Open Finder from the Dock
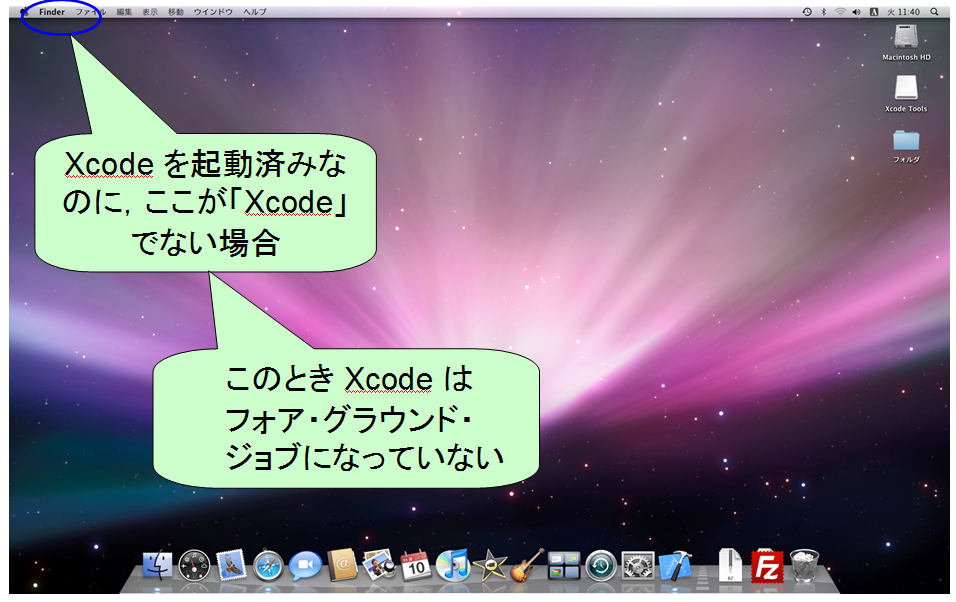Viewport: 956px width, 602px height. (157, 565)
